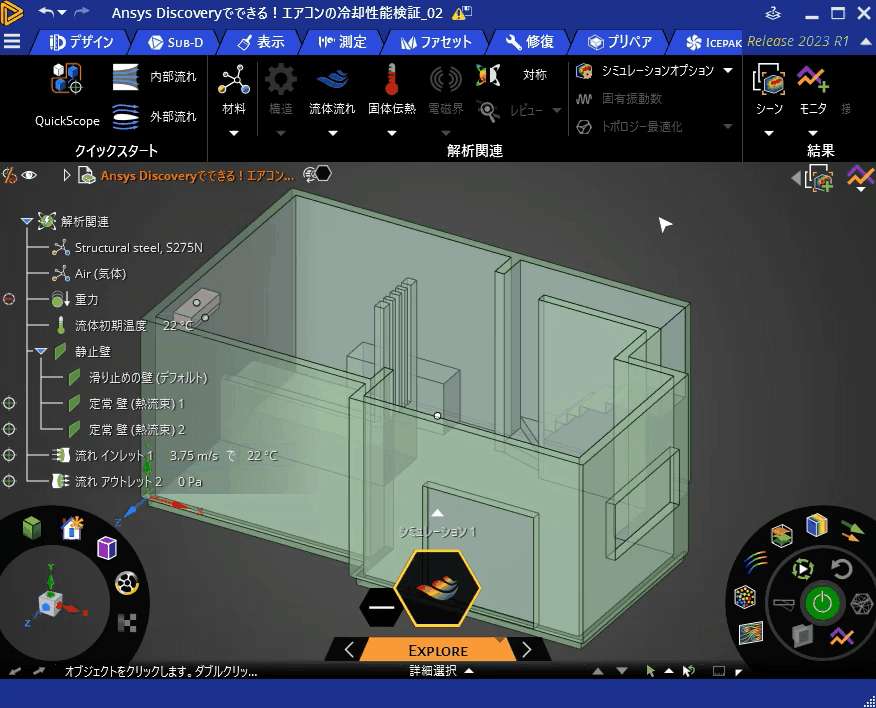Image resolution: width=876 pixels, height=708 pixels.
Task: Click the green cube icon in left wheel
Action: [x=32, y=528]
